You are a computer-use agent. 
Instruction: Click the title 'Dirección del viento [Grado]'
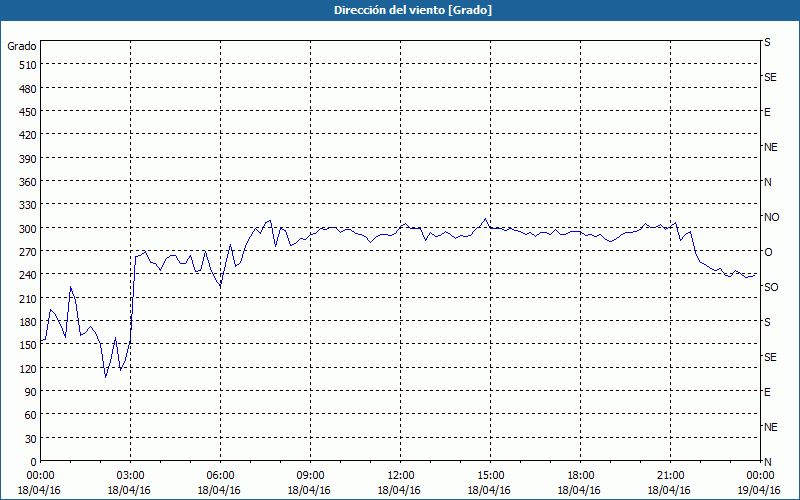(x=413, y=10)
